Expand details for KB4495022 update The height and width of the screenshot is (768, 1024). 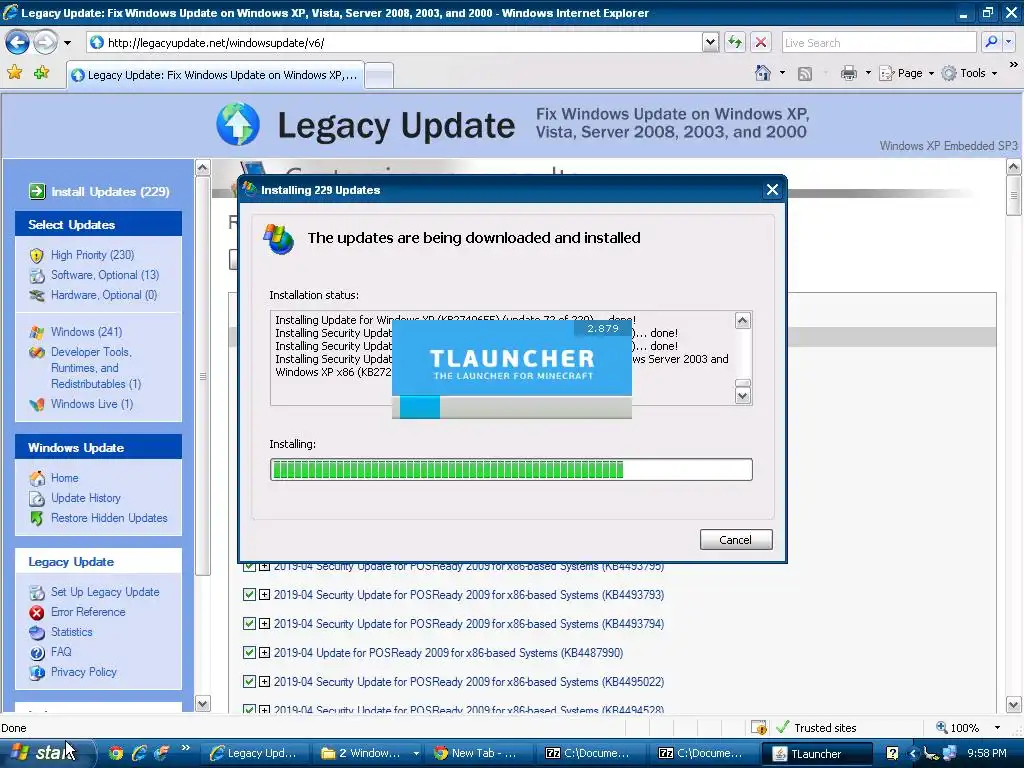point(264,682)
